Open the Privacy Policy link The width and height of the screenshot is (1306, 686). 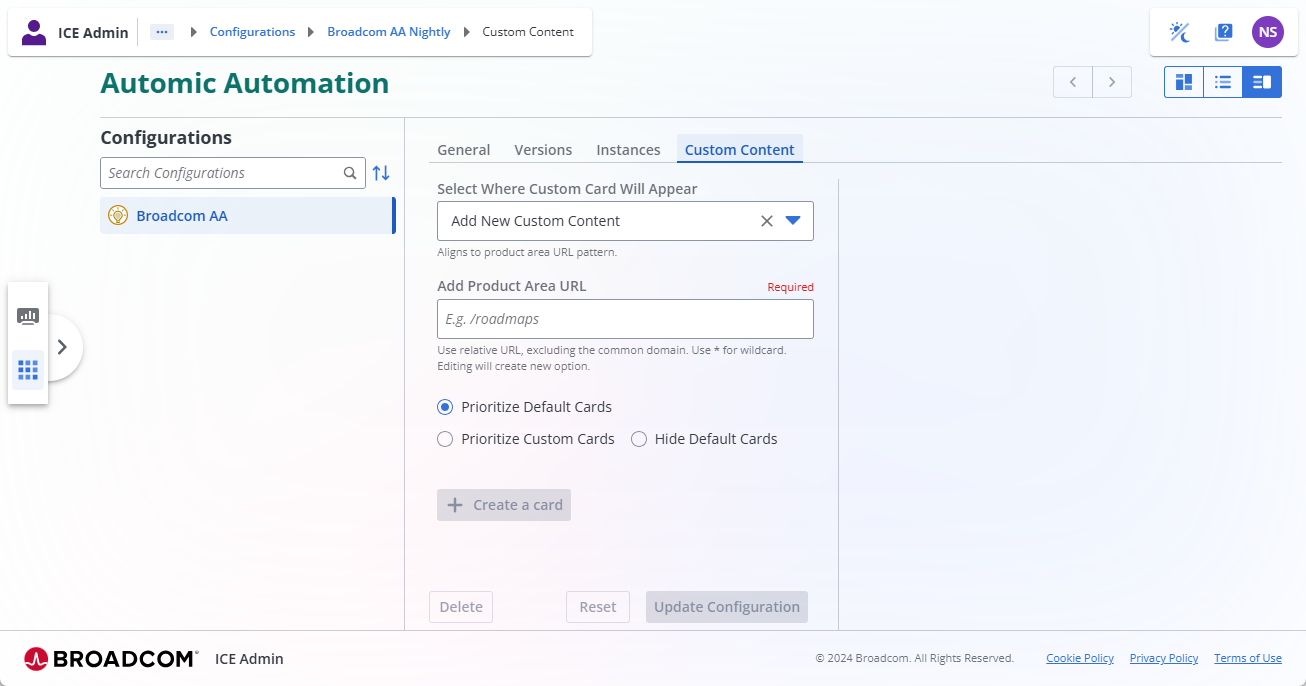(x=1164, y=658)
